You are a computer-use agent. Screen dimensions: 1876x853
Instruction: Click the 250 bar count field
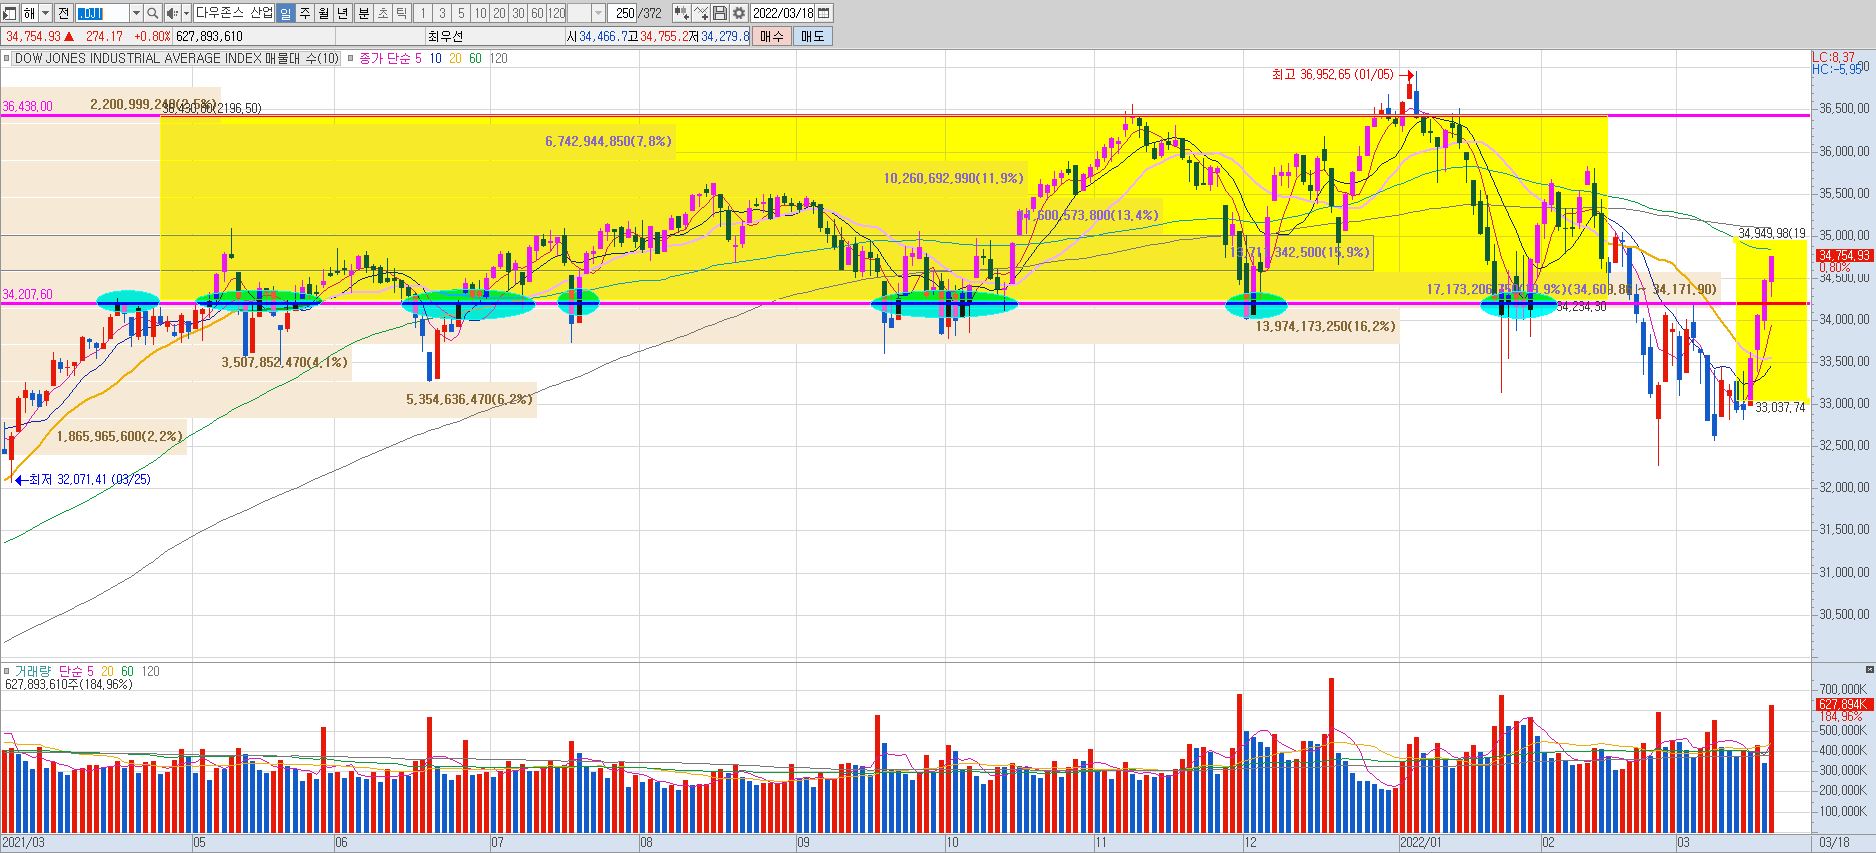(624, 13)
